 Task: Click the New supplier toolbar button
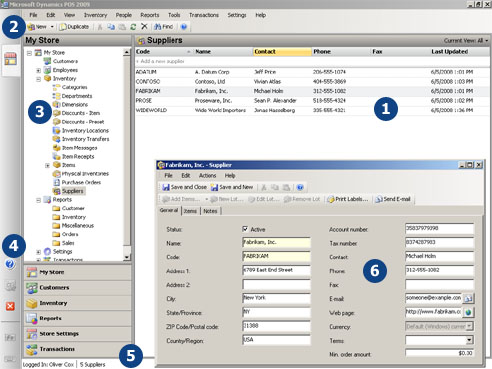tap(38, 27)
